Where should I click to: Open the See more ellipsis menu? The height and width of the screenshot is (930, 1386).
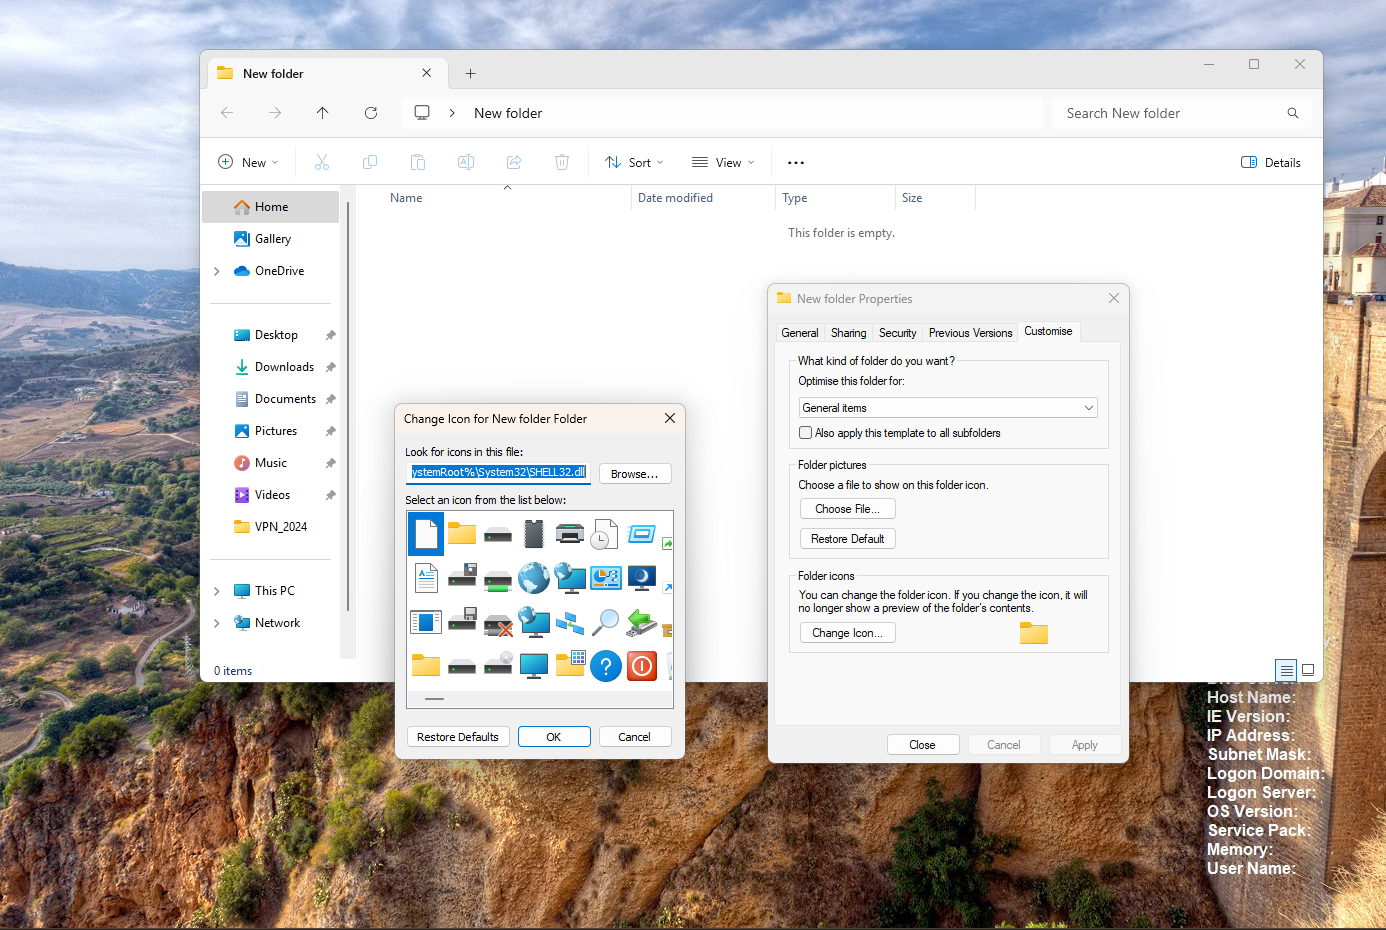pyautogui.click(x=796, y=163)
